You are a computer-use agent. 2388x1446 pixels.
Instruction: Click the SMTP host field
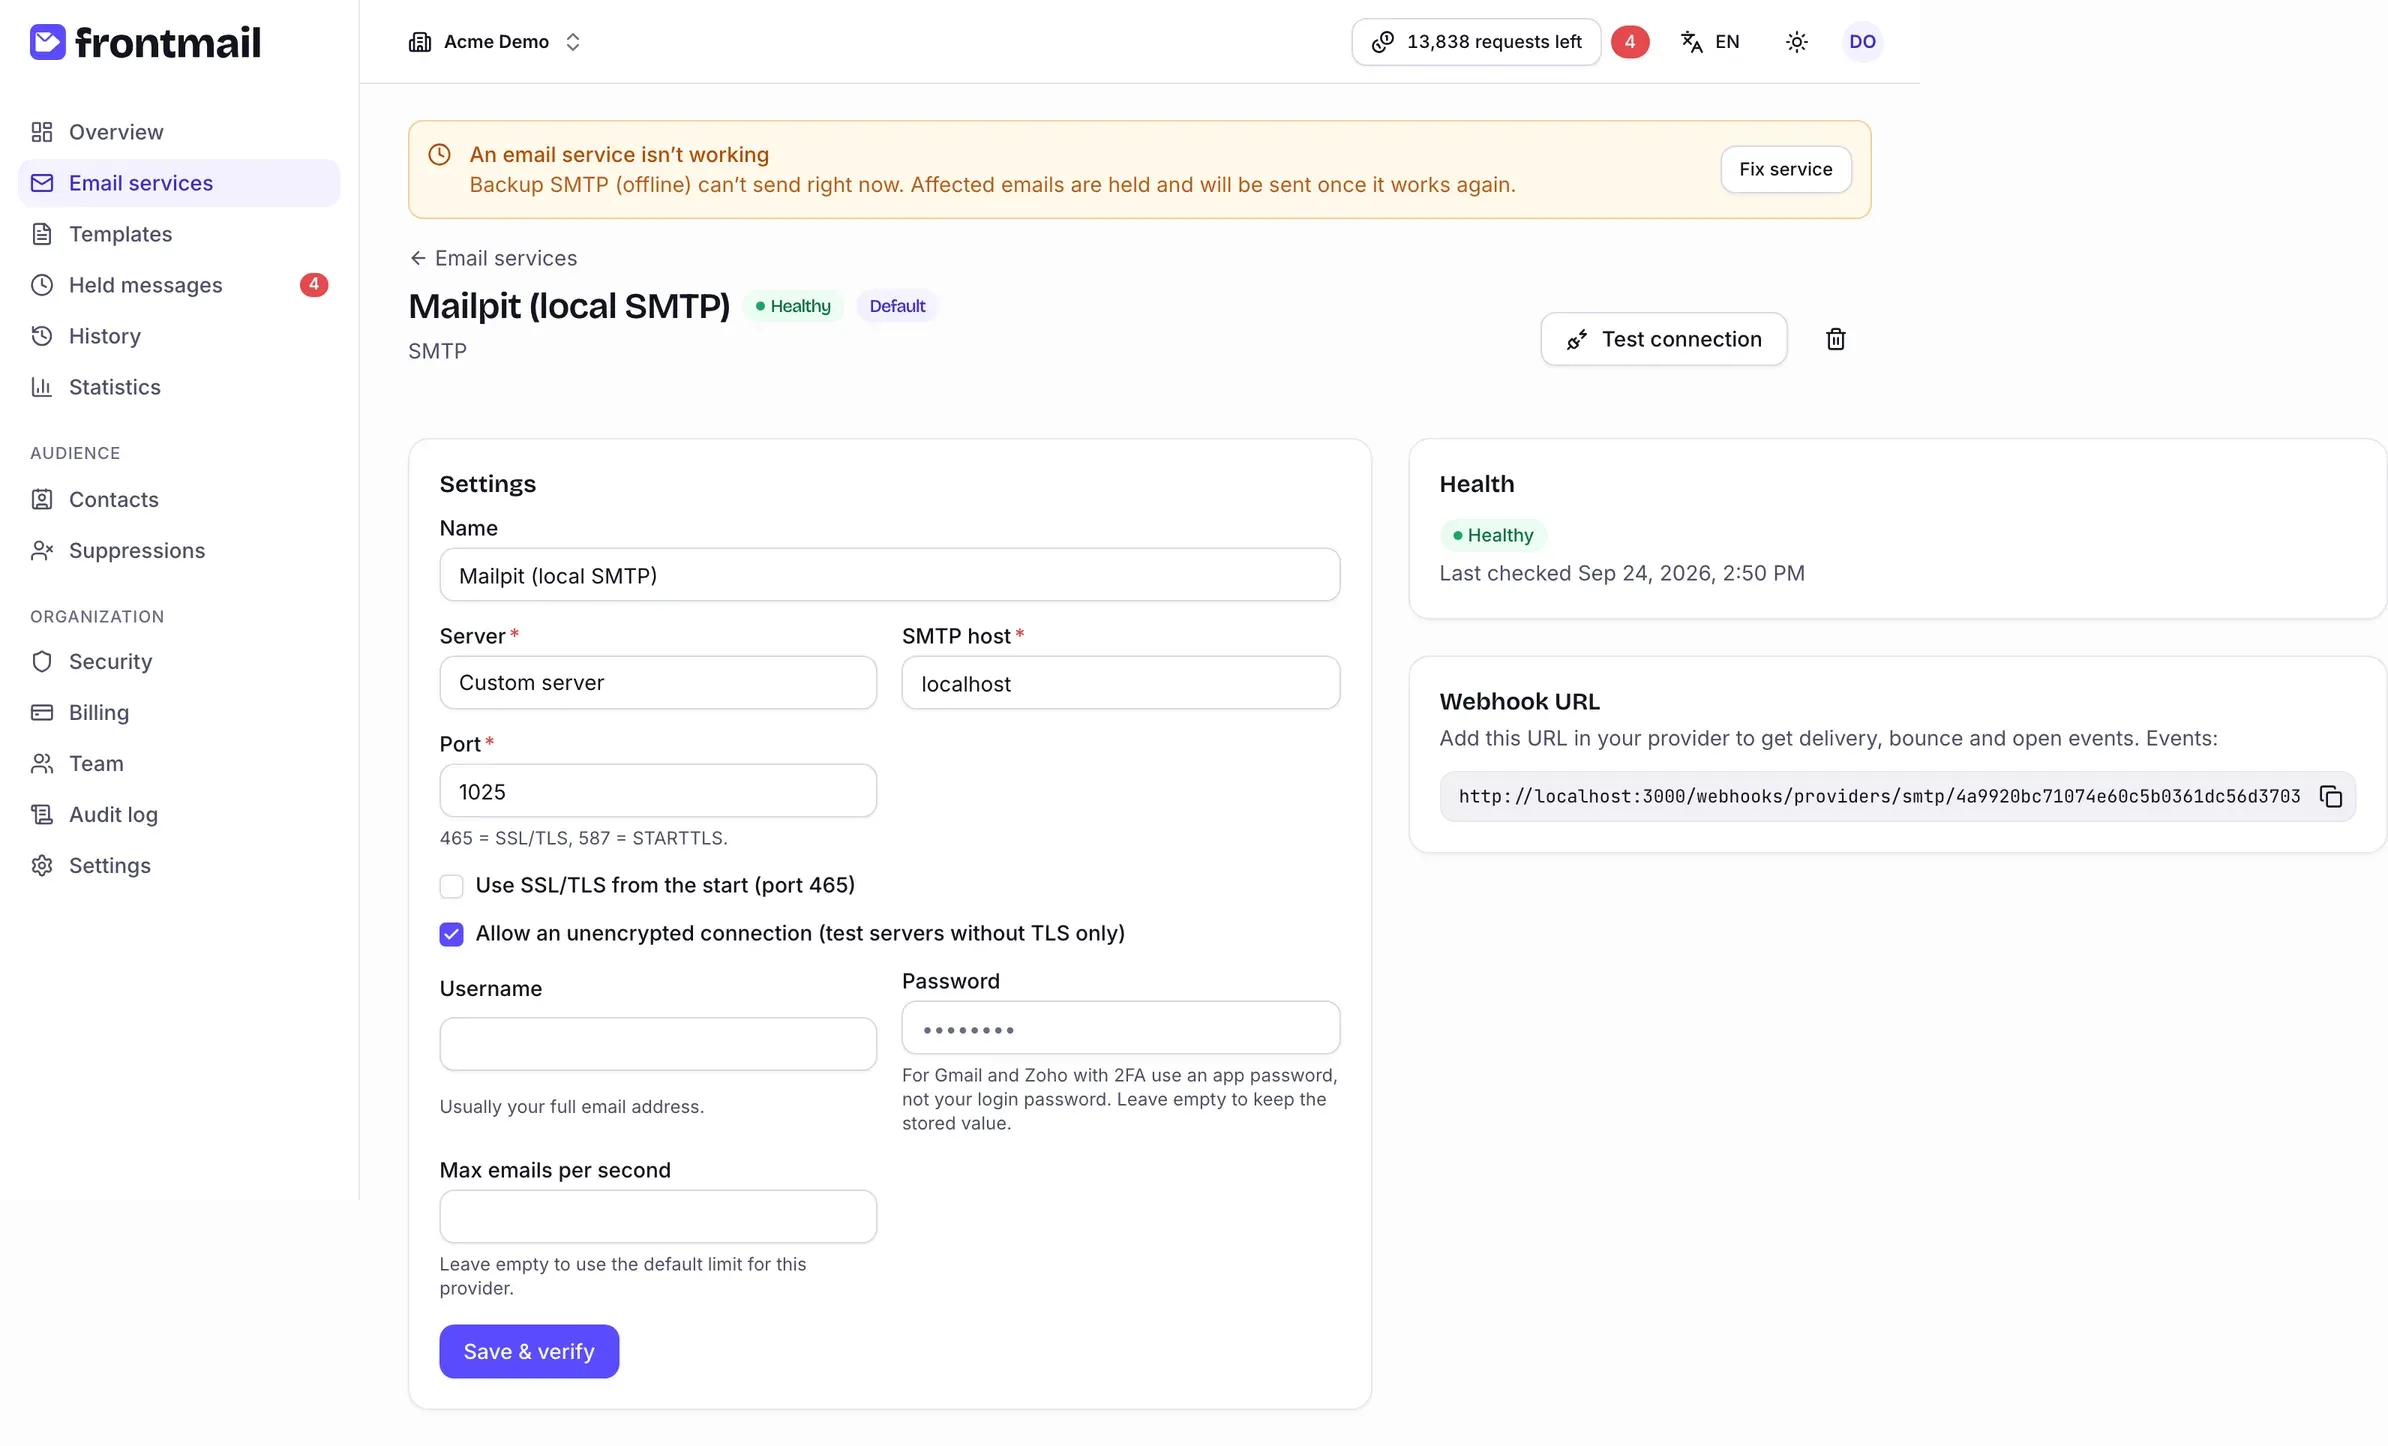(1121, 683)
